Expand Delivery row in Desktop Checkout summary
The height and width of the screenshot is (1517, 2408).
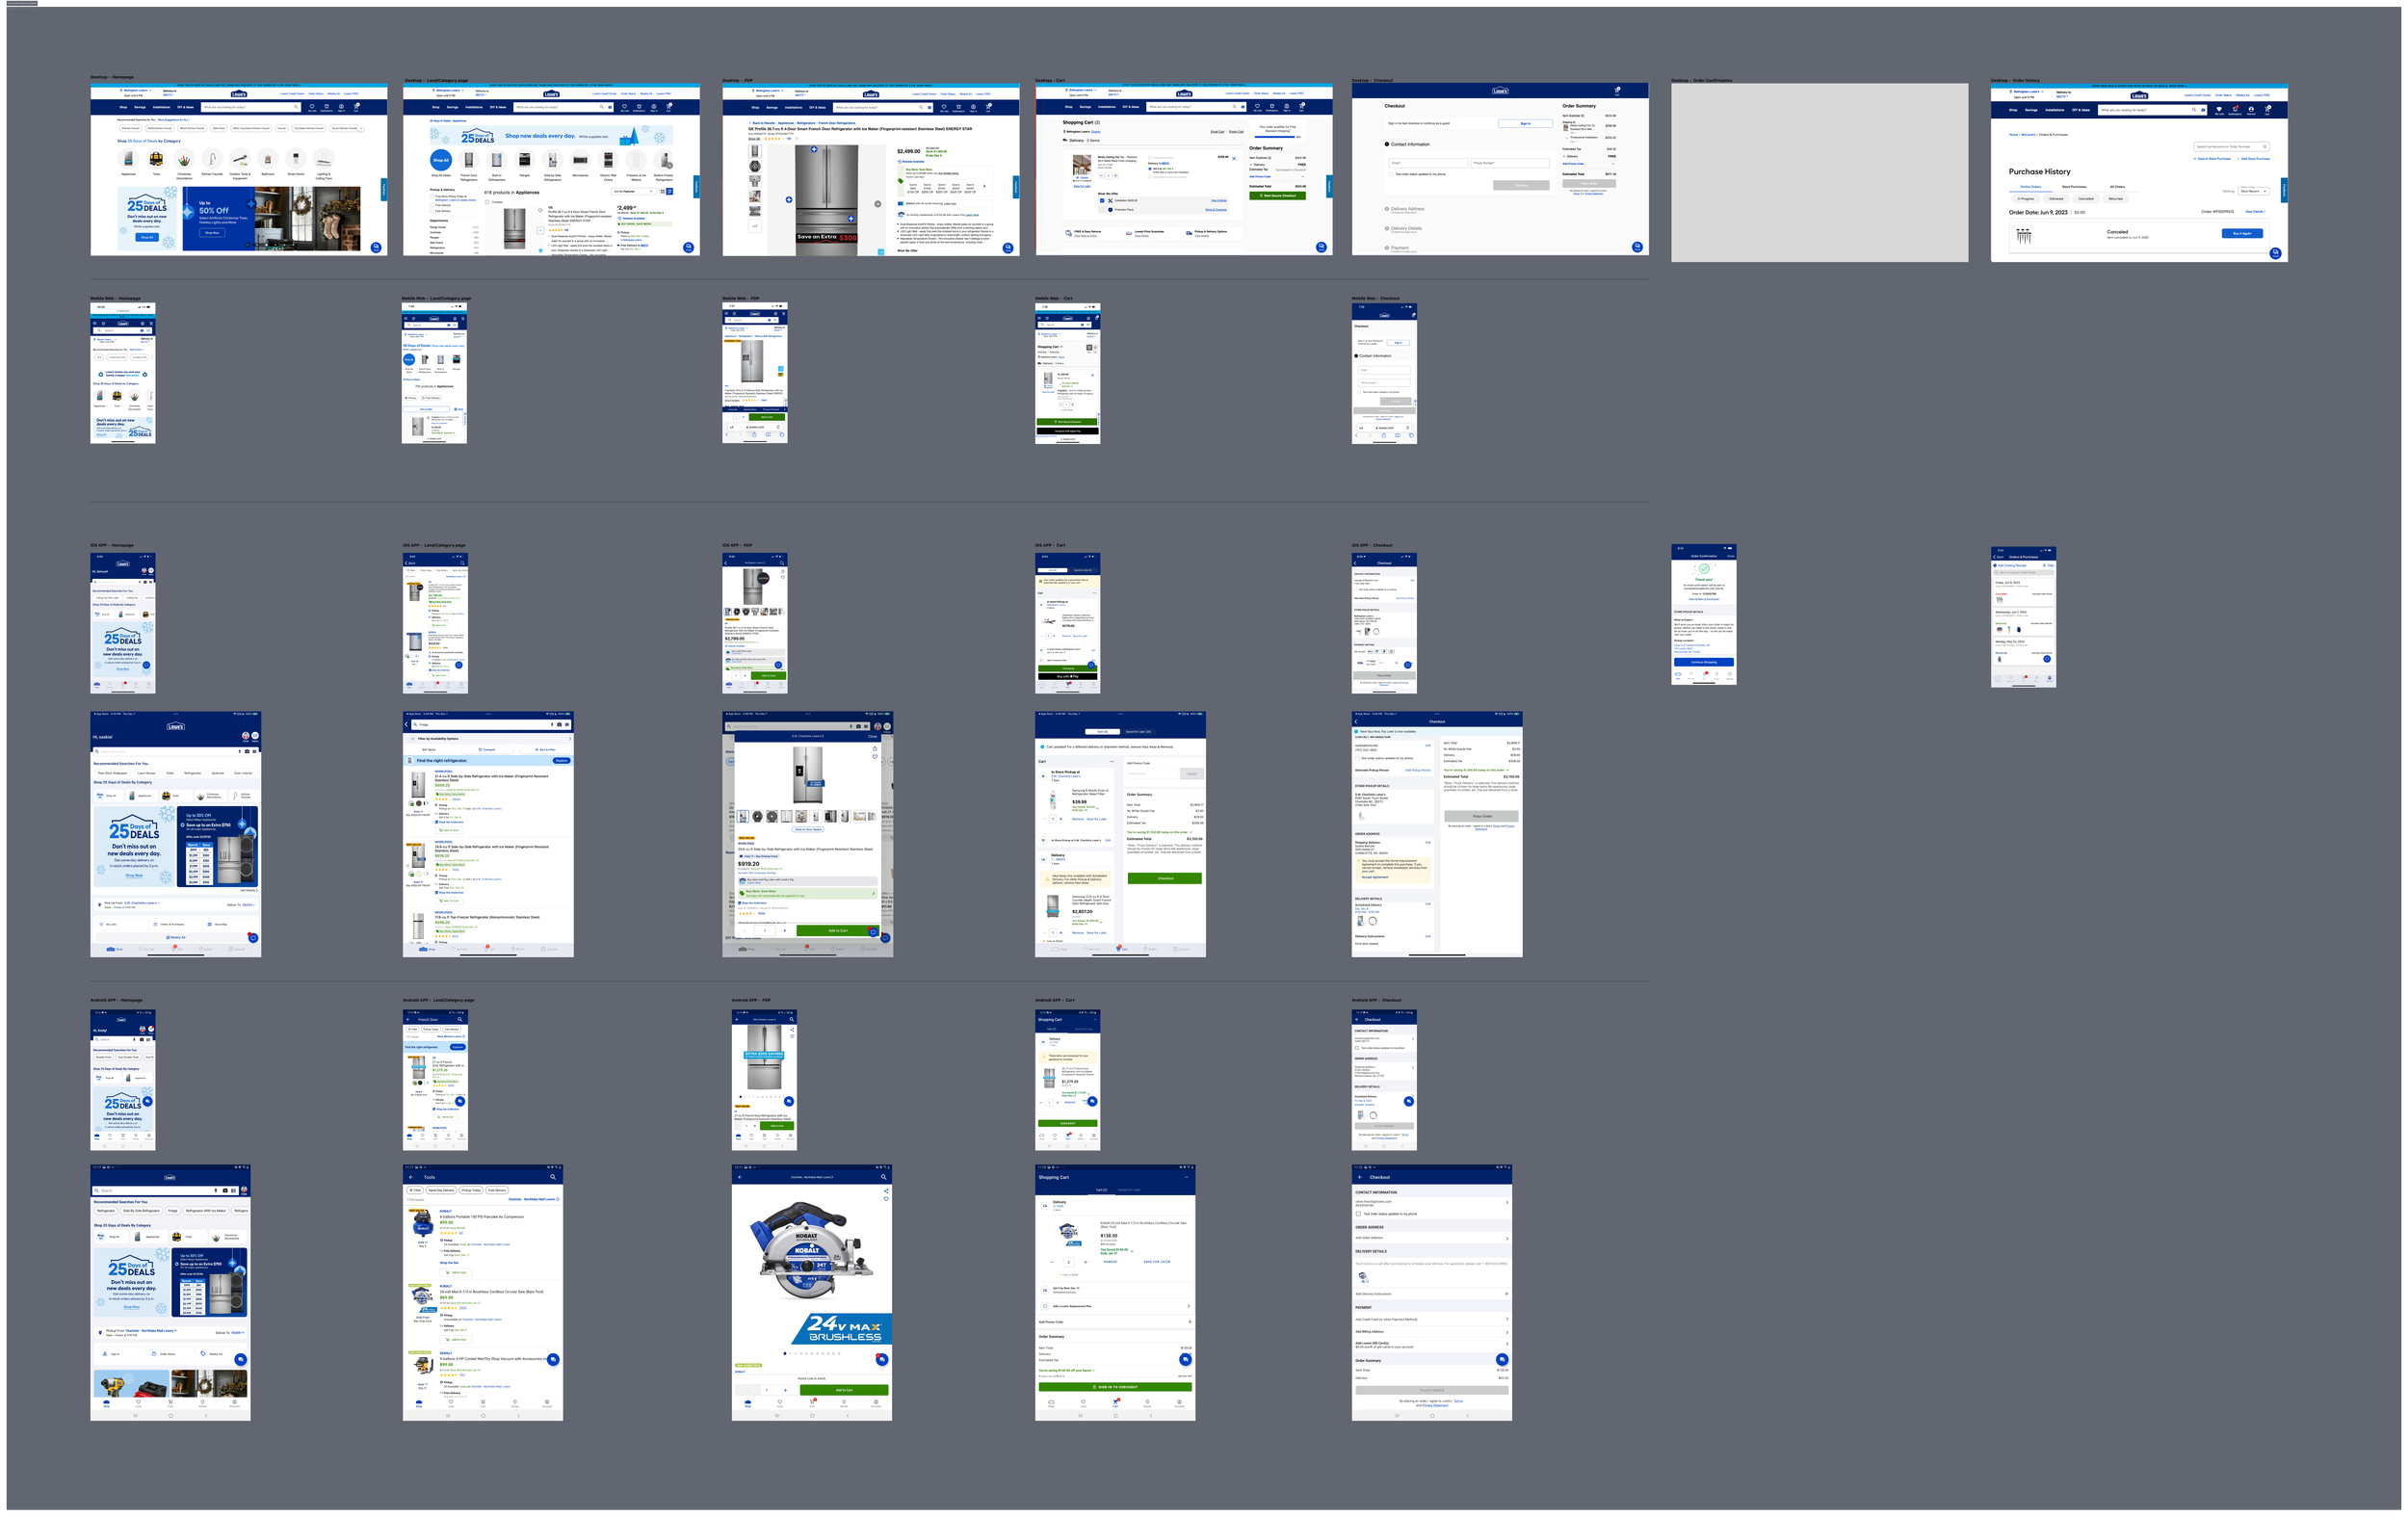[1589, 157]
